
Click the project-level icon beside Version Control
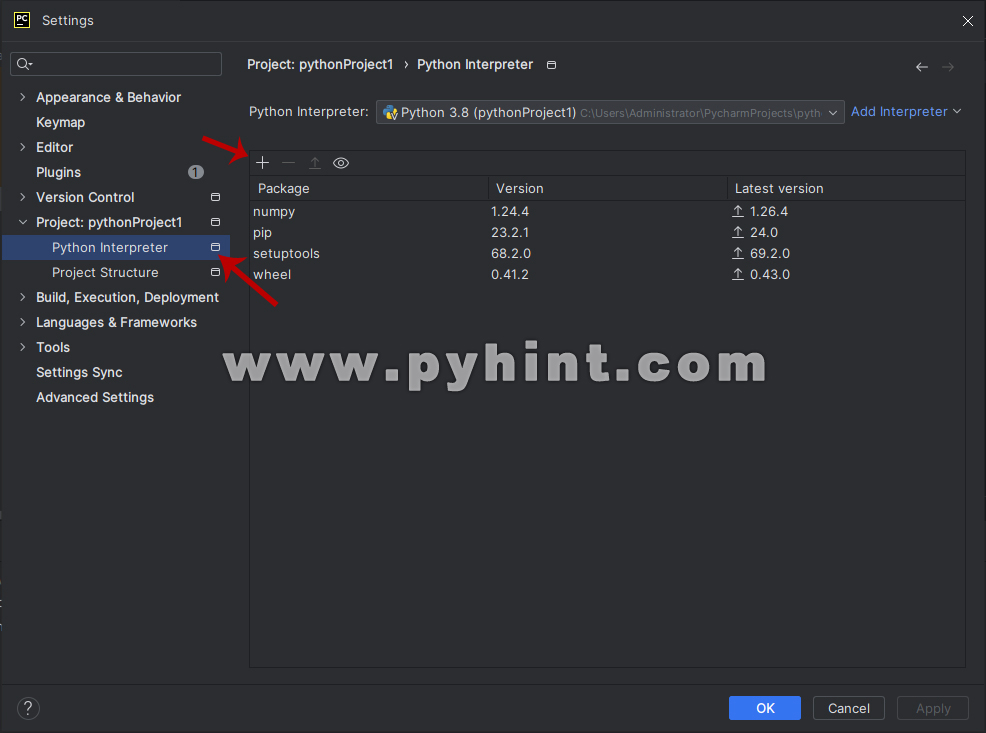[x=215, y=197]
